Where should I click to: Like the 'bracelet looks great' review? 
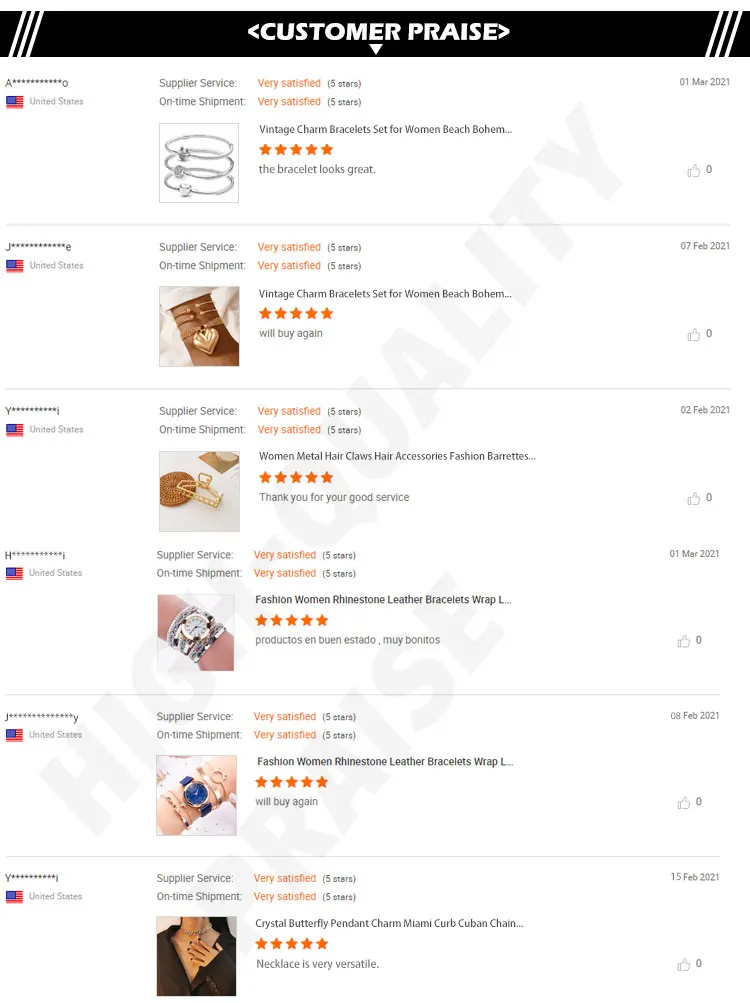[x=694, y=170]
